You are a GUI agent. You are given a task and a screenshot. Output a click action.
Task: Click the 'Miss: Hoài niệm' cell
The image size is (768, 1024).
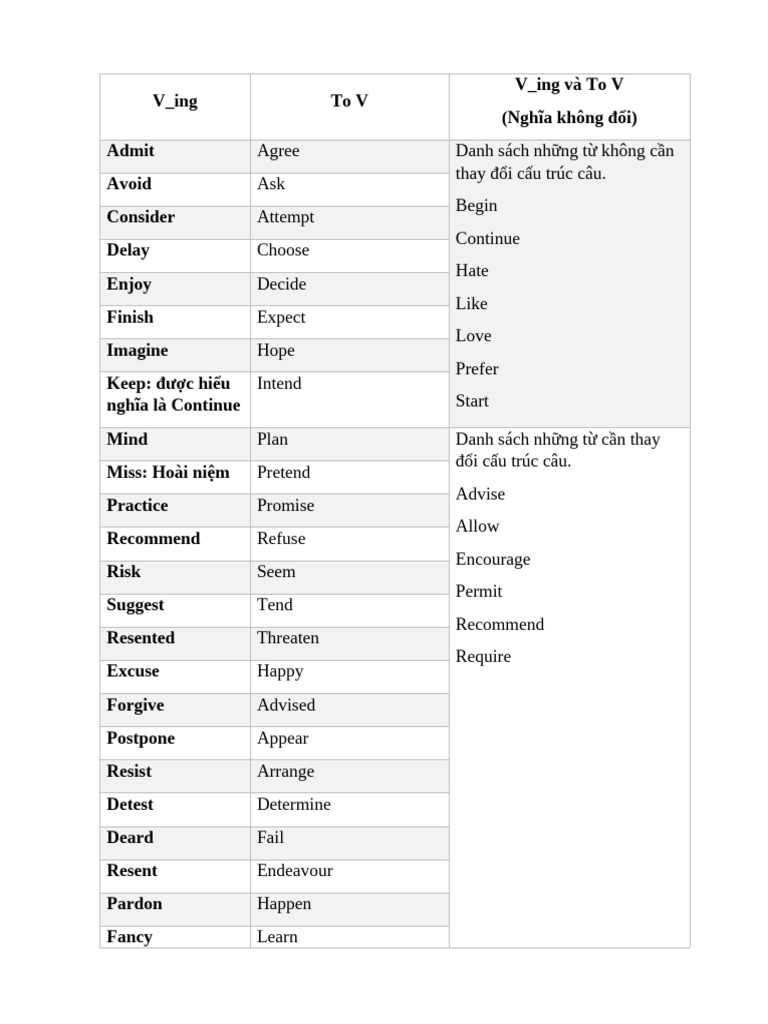(175, 477)
